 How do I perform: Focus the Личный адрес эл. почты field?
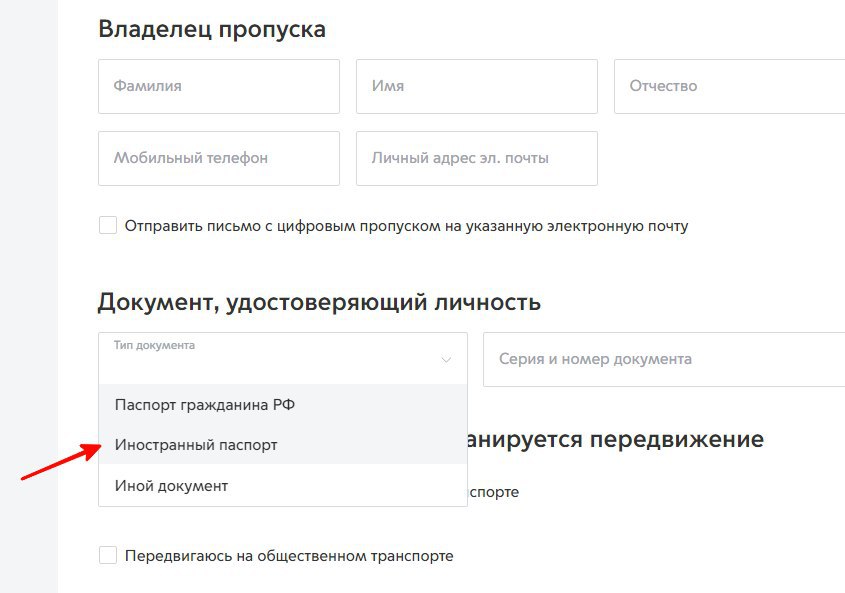(477, 158)
